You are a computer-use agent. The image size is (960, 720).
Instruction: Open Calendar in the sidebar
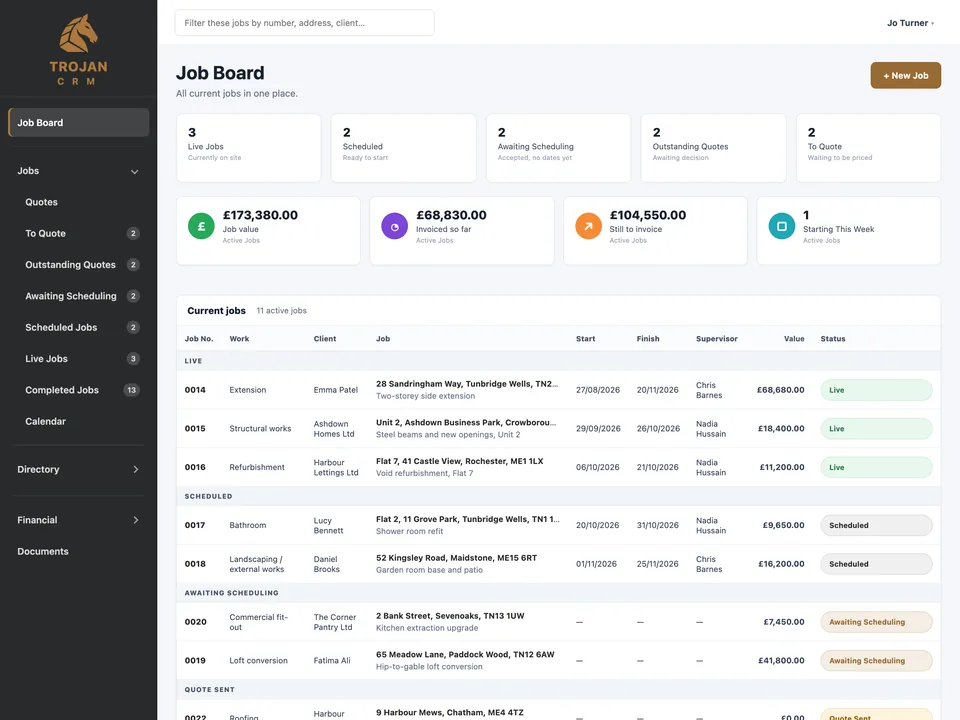pos(45,421)
